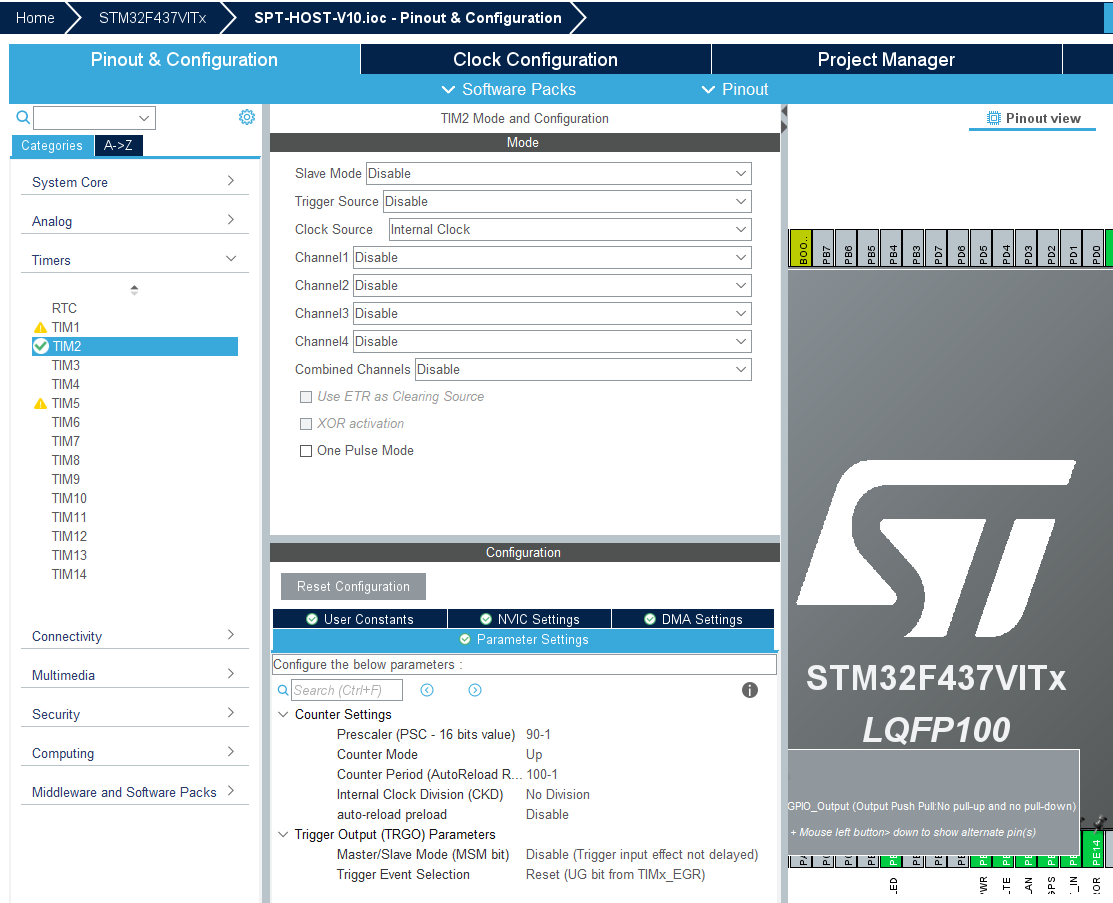1113x903 pixels.
Task: Expand Middleware and Software Packs category
Action: pos(135,792)
